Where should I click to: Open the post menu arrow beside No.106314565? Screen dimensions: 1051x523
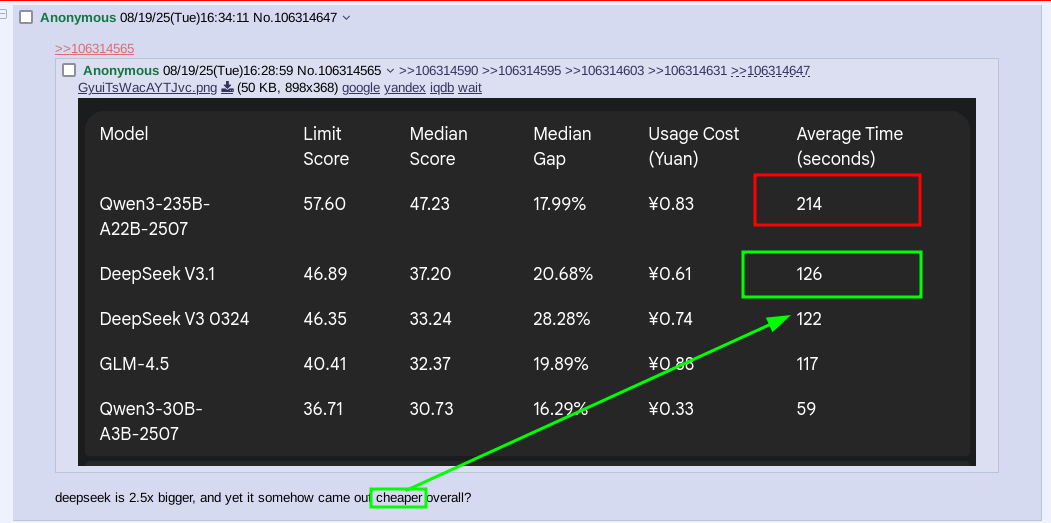(391, 70)
